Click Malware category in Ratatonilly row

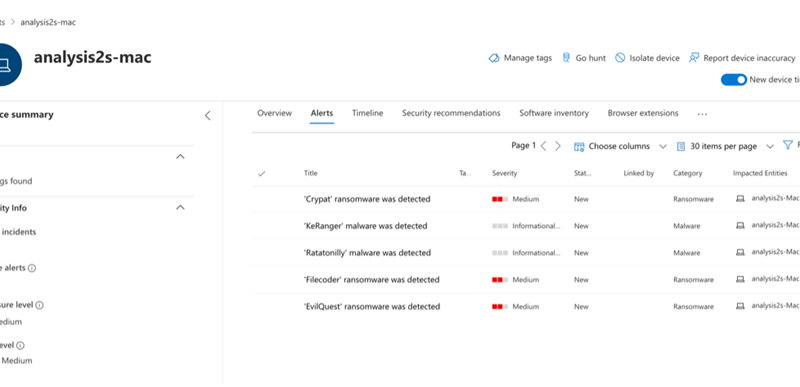pos(687,253)
